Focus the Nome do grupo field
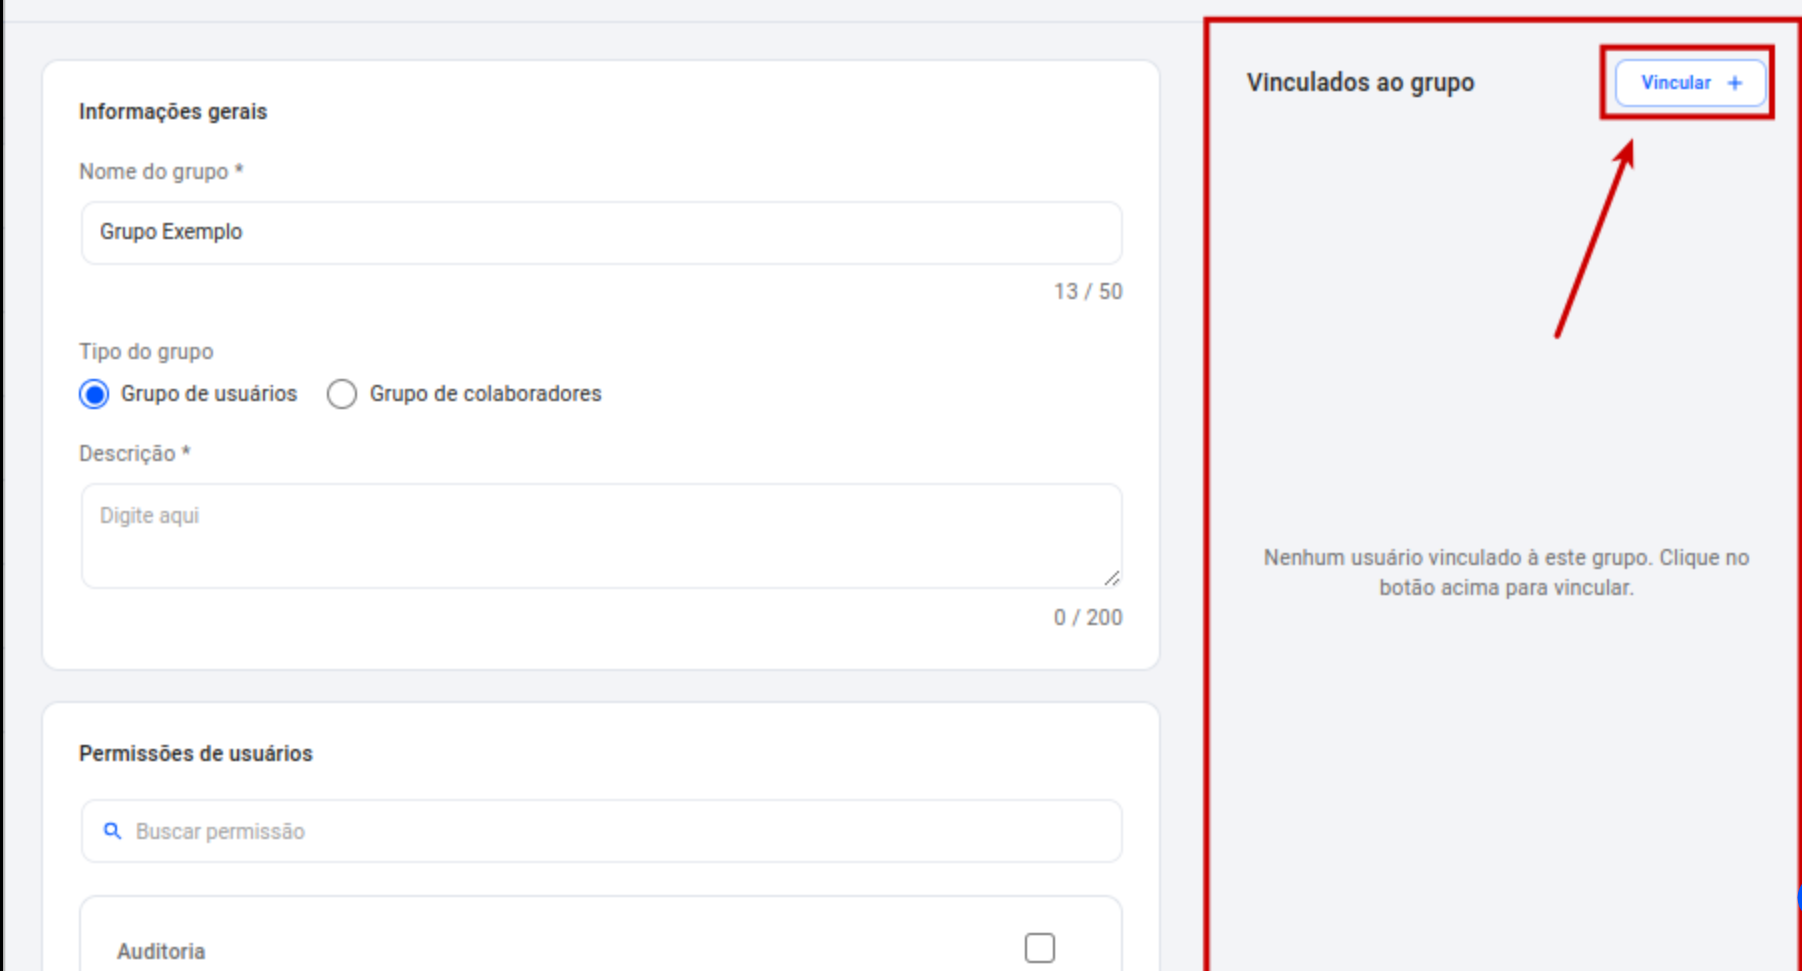Image resolution: width=1802 pixels, height=971 pixels. 601,233
